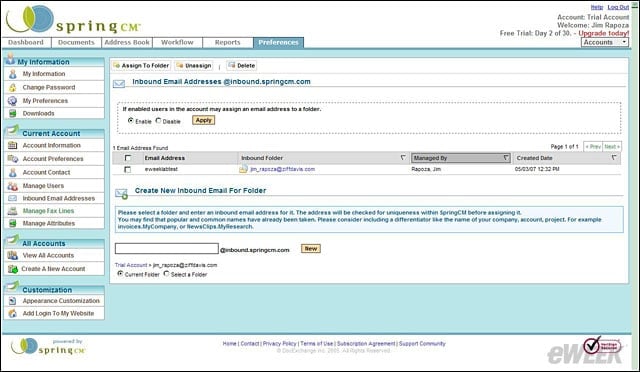This screenshot has width=640, height=372.
Task: Click the Privacy Policy footer link
Action: [280, 344]
